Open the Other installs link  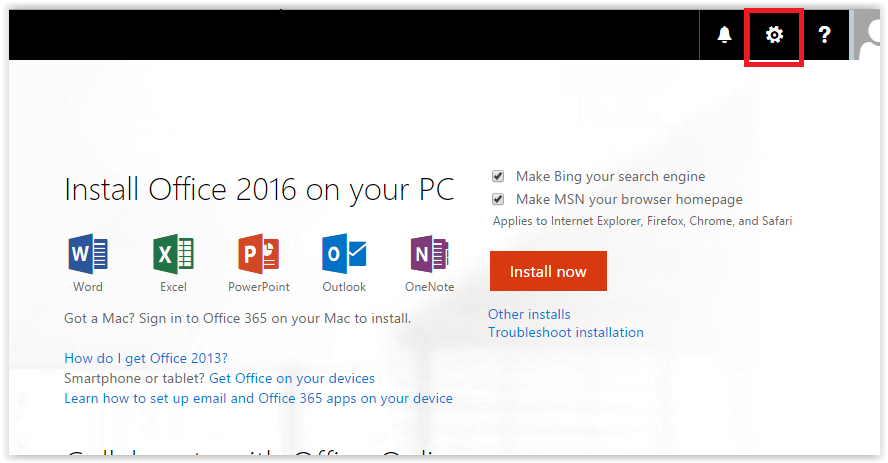click(529, 314)
